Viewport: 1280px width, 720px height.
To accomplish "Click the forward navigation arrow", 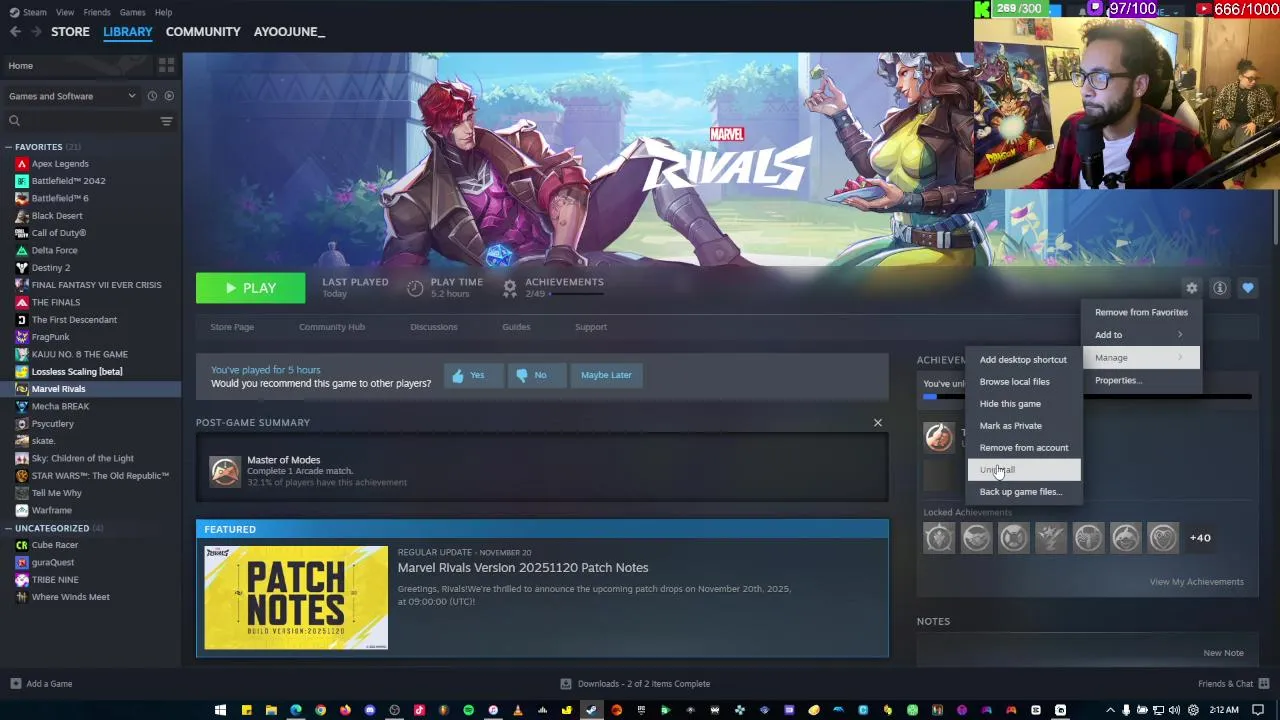I will 36,32.
